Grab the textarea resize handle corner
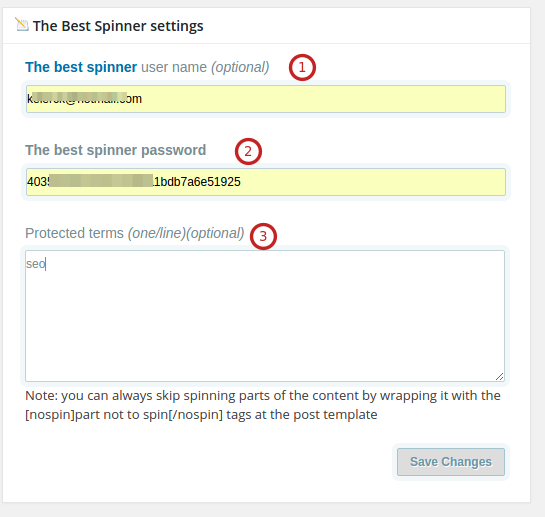 pyautogui.click(x=499, y=377)
